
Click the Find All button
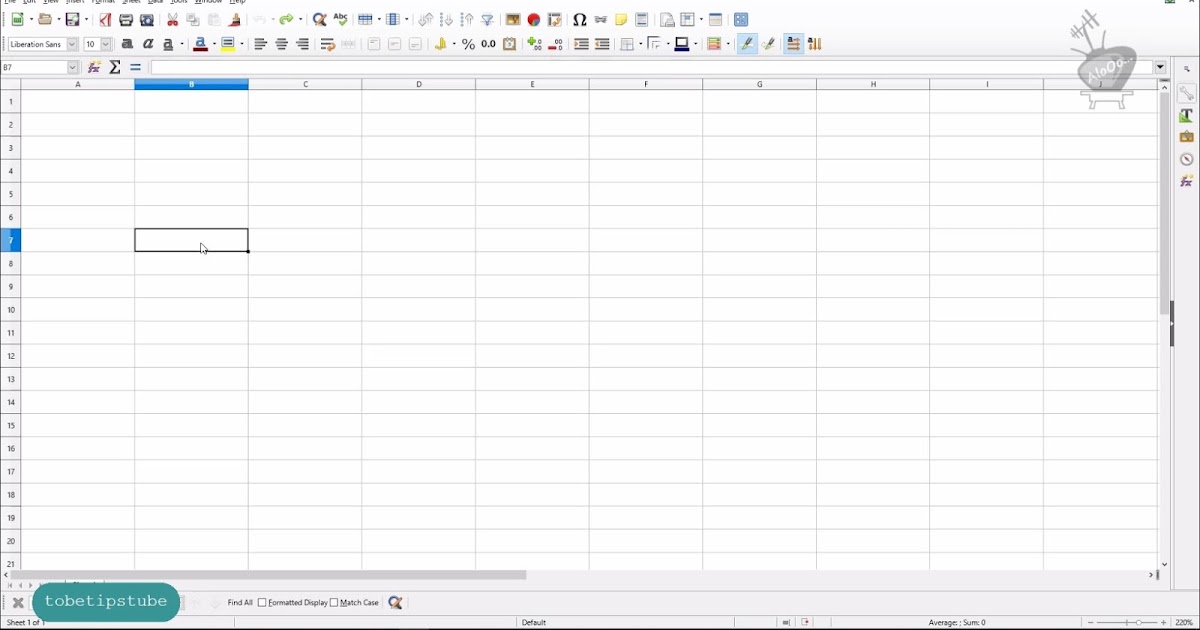pyautogui.click(x=240, y=603)
